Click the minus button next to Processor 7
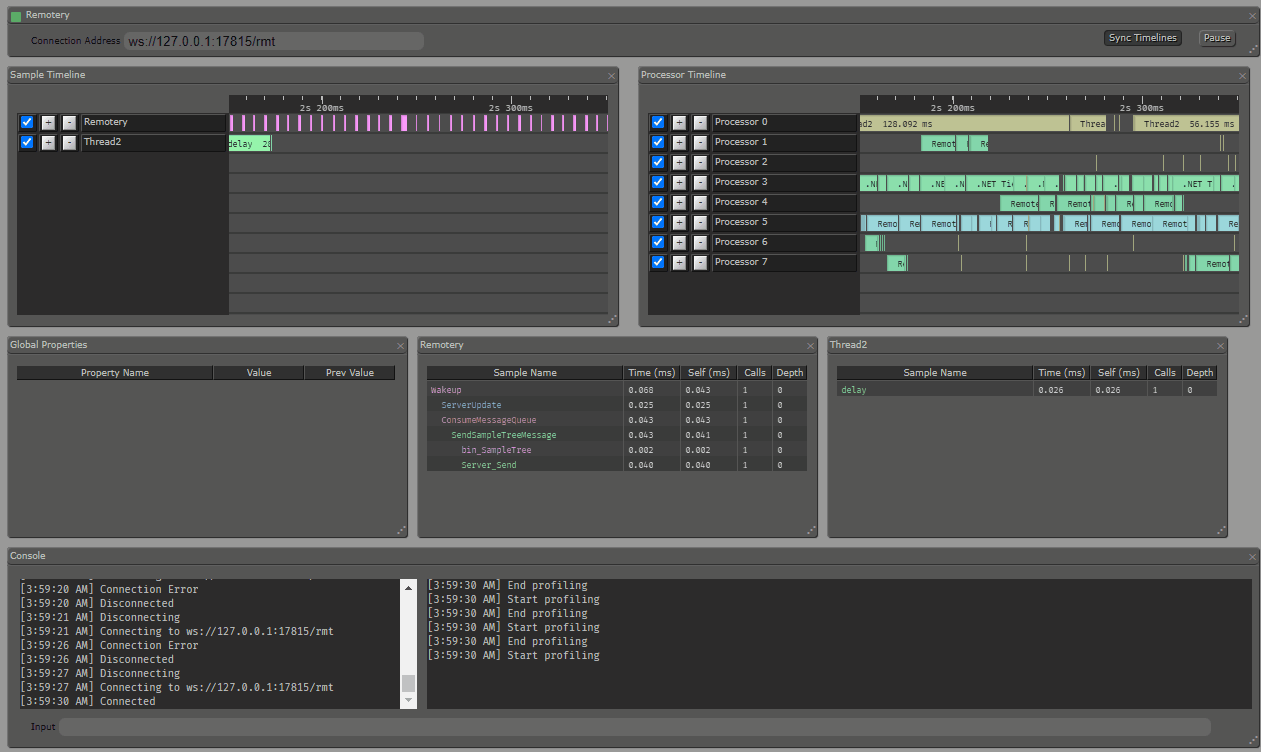Screen dimensions: 1261x752 pyautogui.click(x=700, y=262)
